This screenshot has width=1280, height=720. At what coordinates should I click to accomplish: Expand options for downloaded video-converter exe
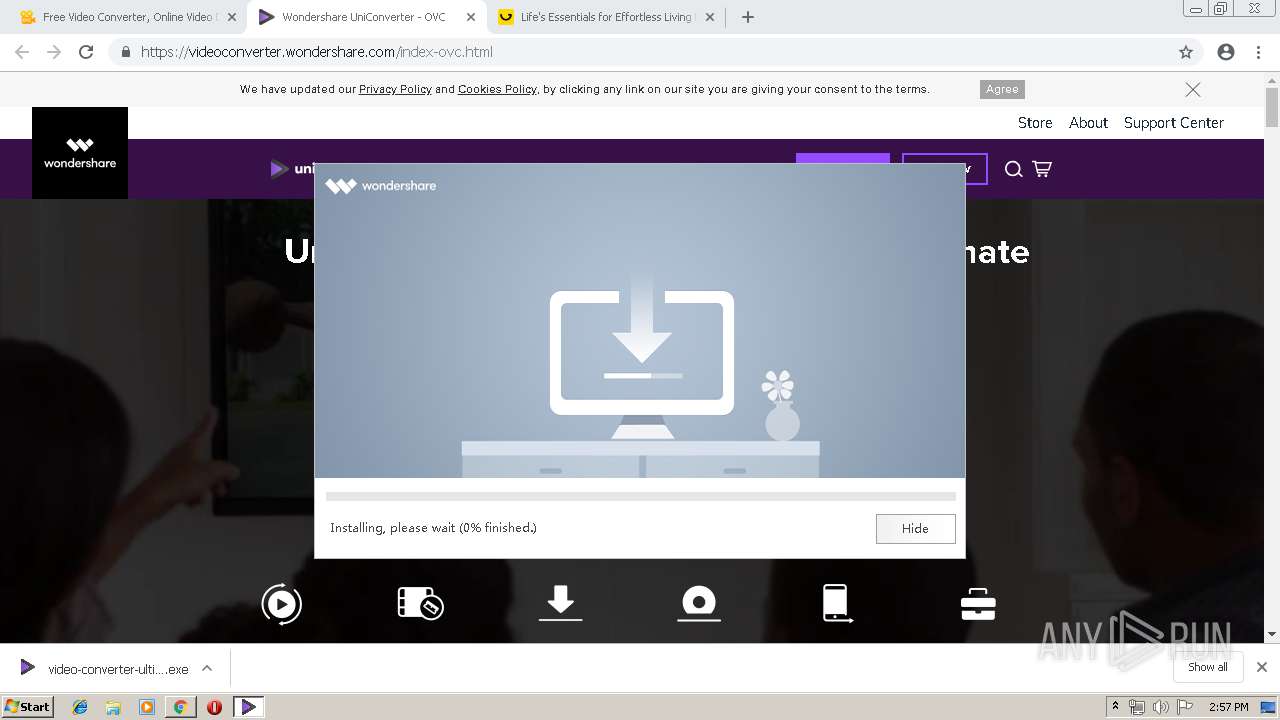[x=207, y=668]
